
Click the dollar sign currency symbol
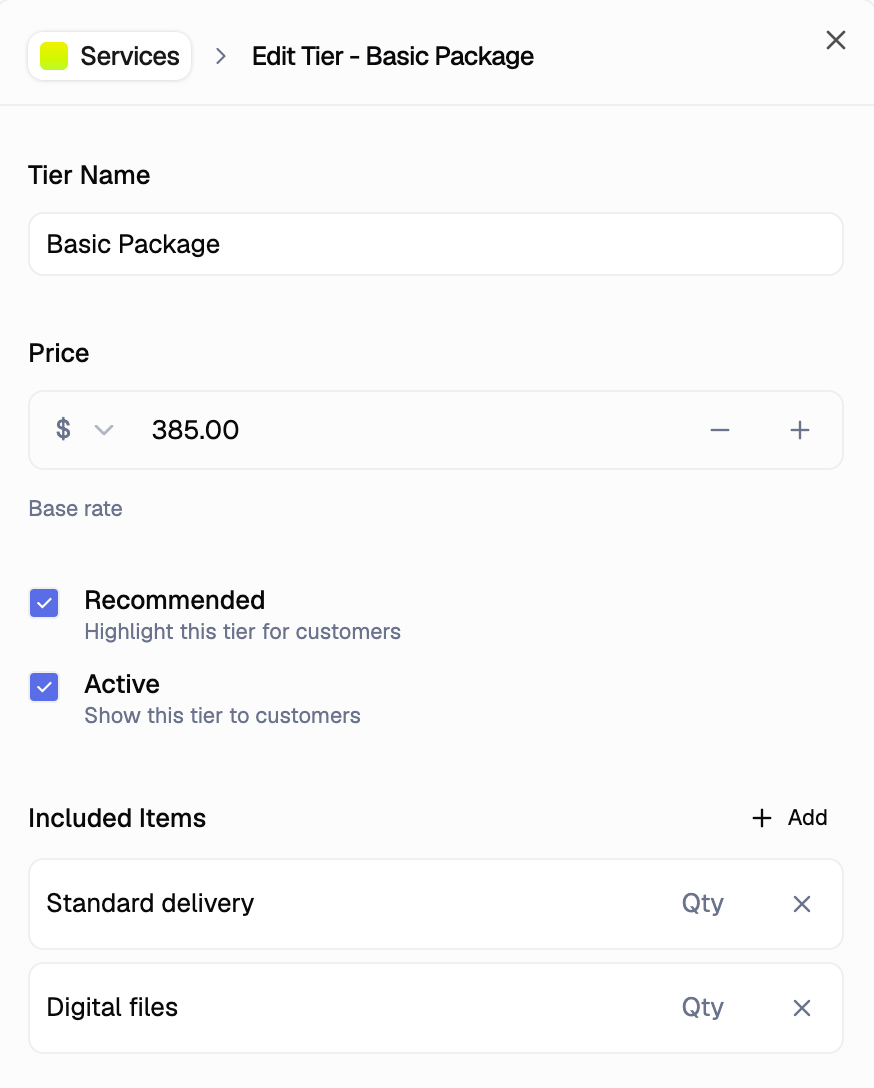coord(62,430)
